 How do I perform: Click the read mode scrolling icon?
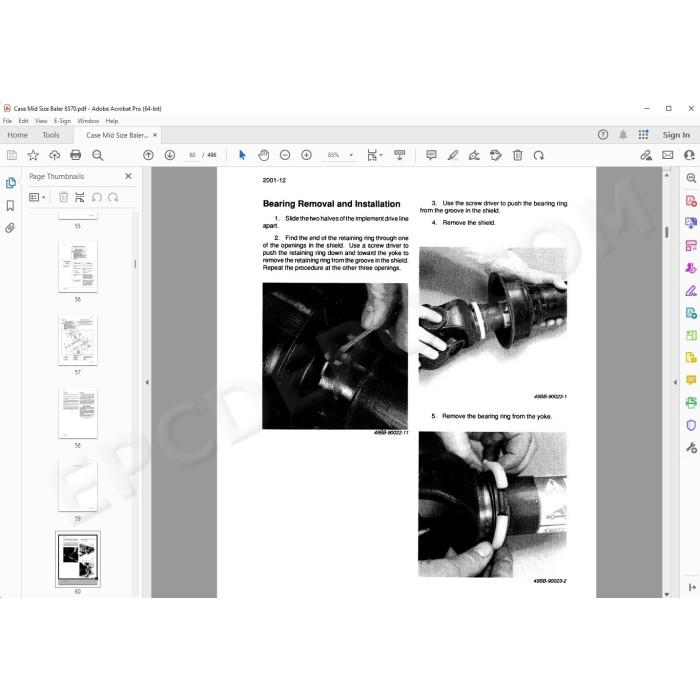coord(400,155)
